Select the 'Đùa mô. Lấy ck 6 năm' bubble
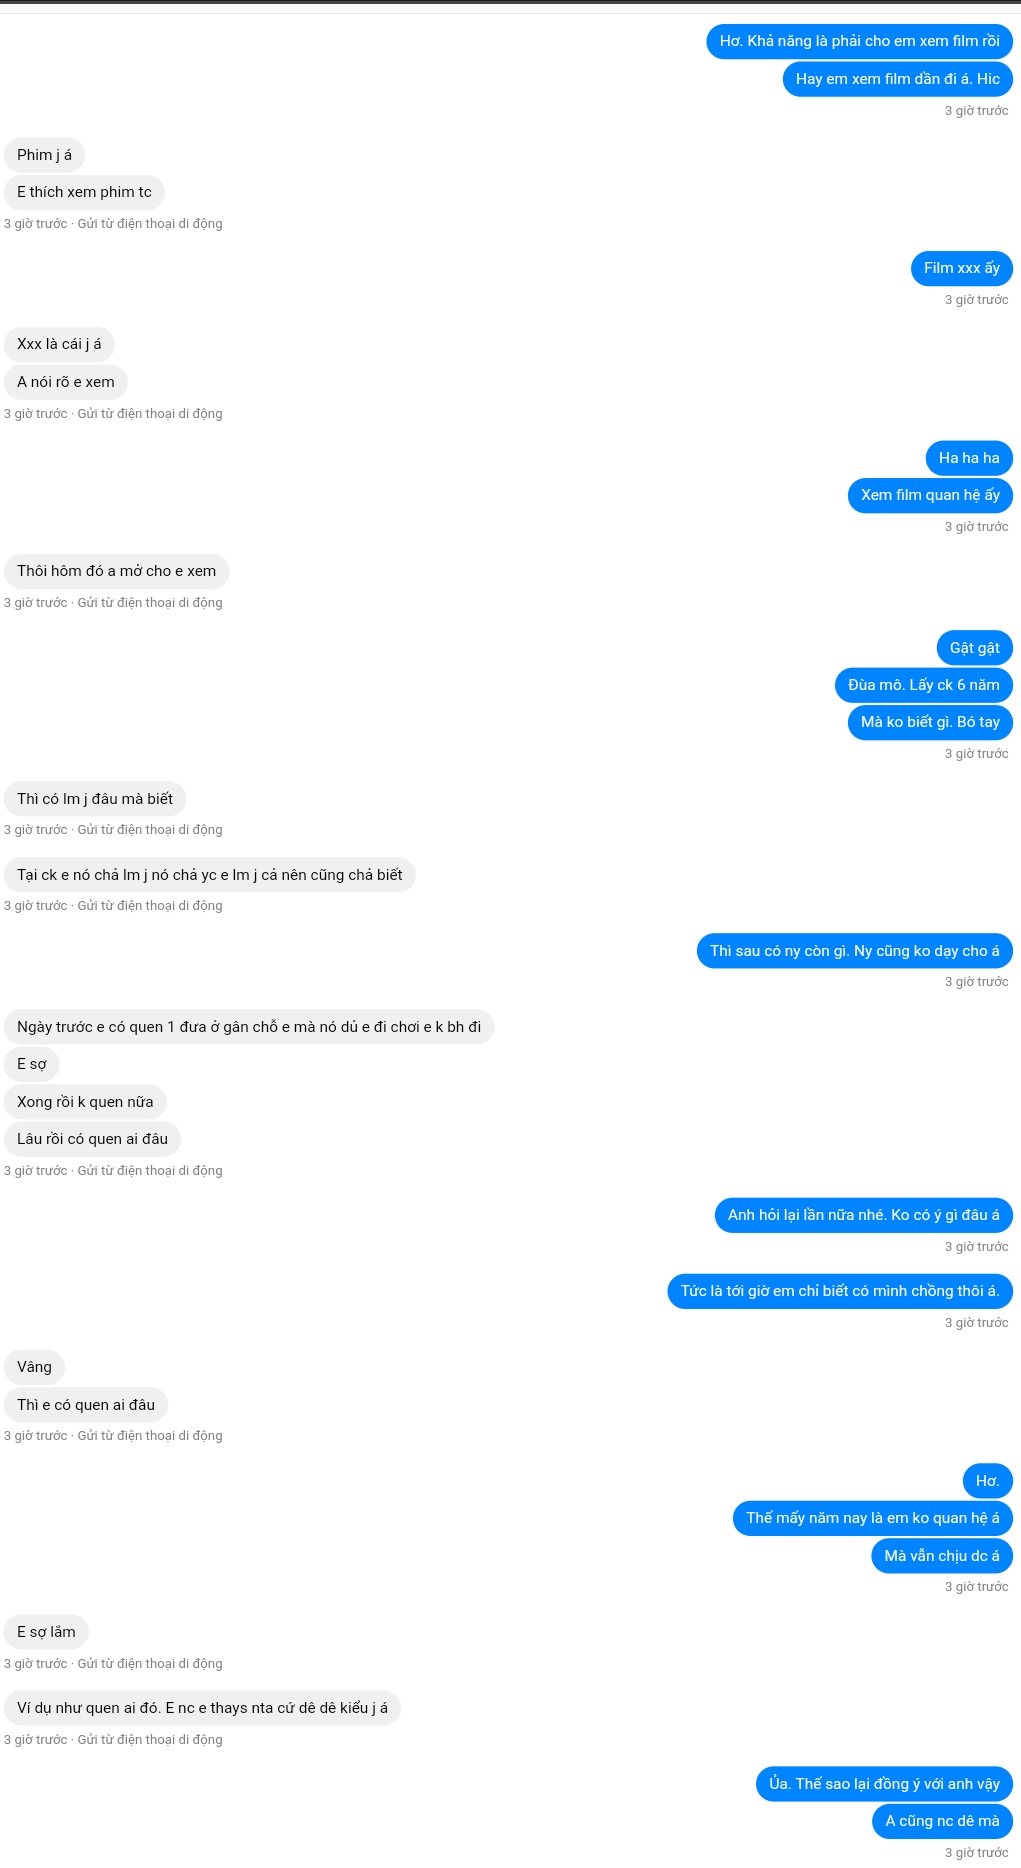Image resolution: width=1021 pixels, height=1868 pixels. pos(924,685)
